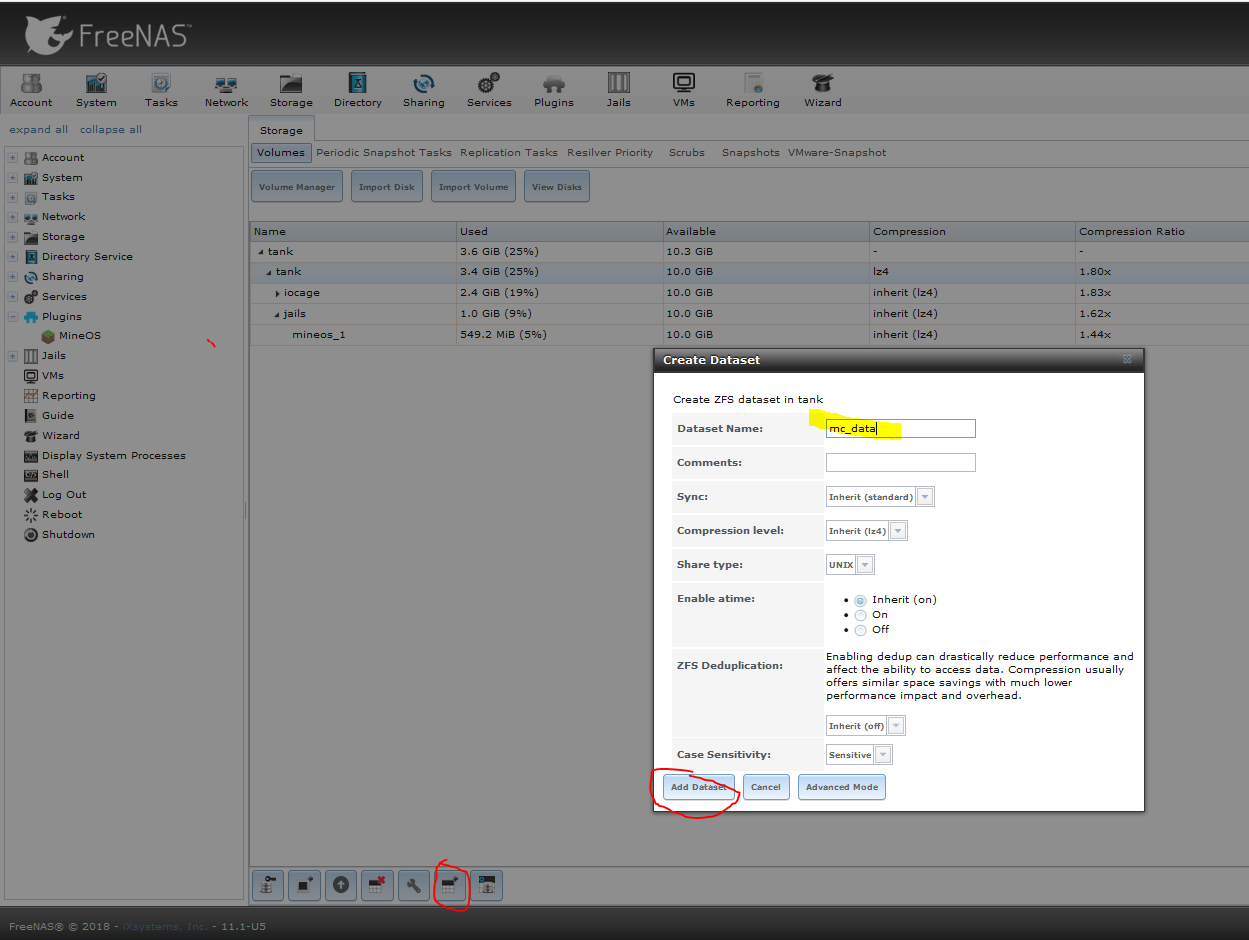Click the Add Dataset button
Screen dimensions: 1249x940
(x=698, y=787)
